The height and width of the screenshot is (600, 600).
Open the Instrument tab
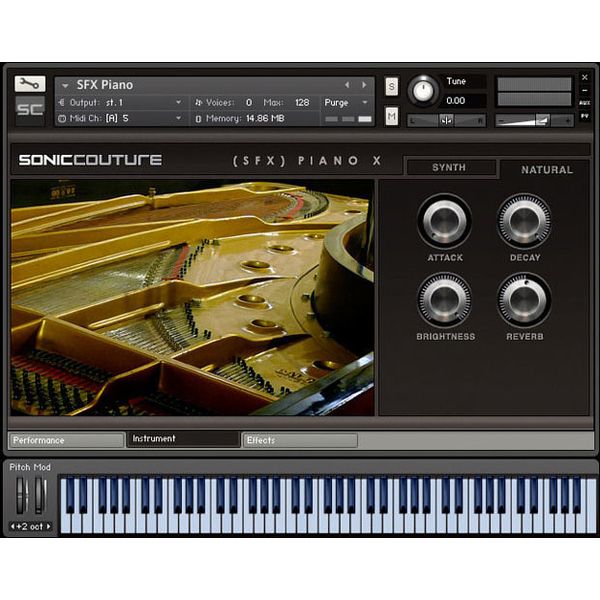(184, 439)
